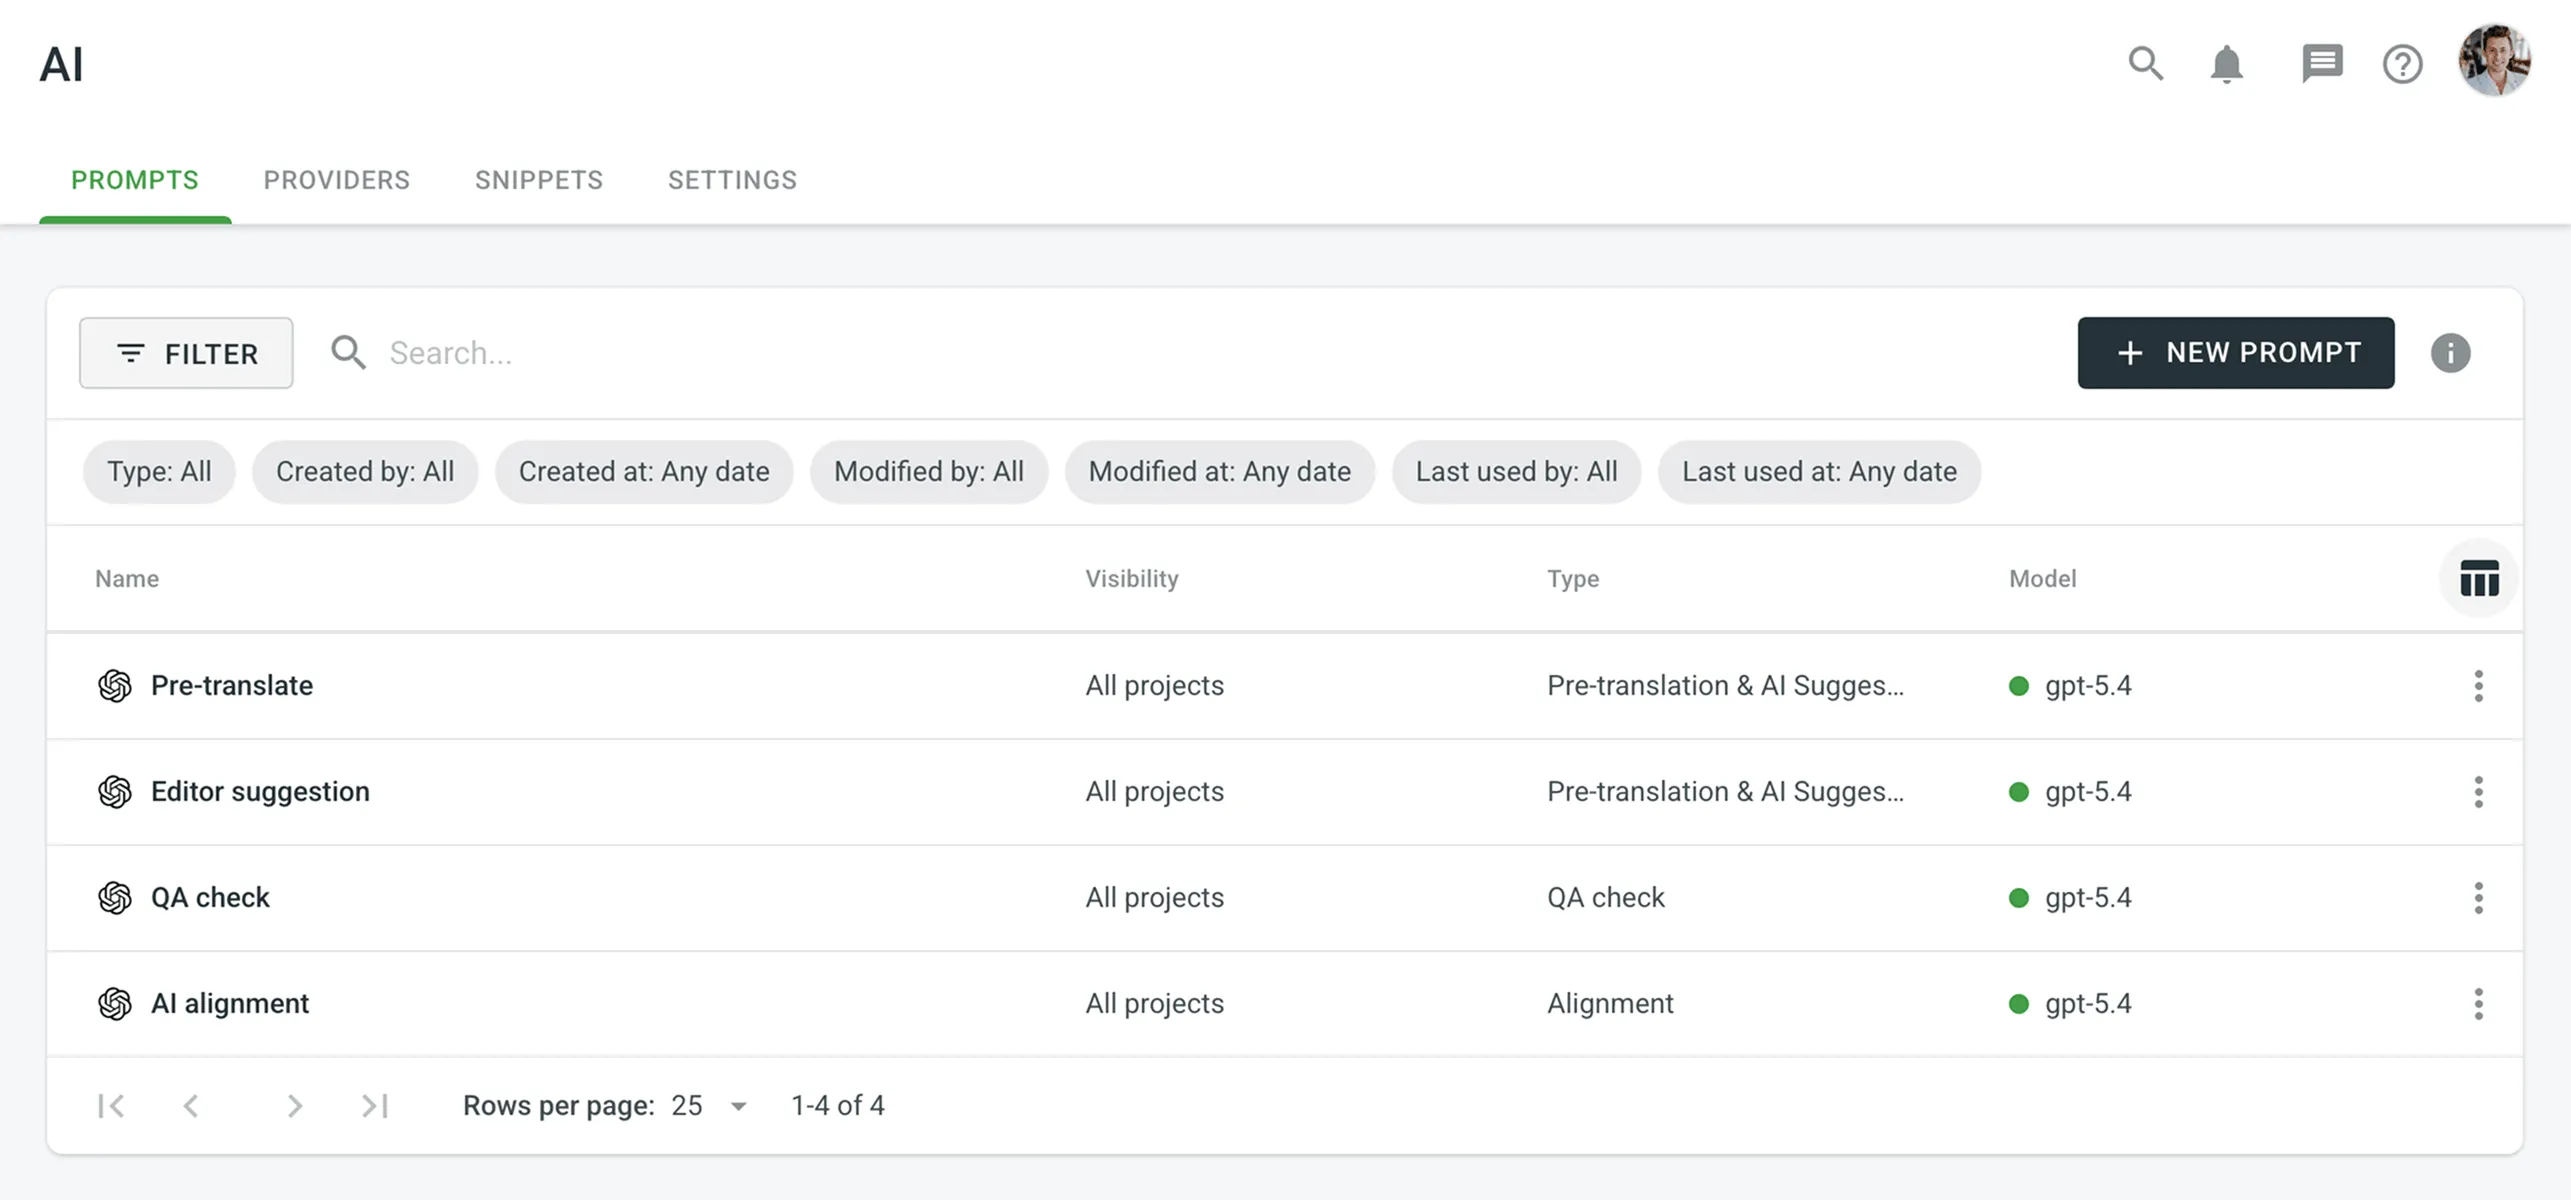Open Last used at: Any date filter
This screenshot has width=2571, height=1200.
(x=1819, y=472)
